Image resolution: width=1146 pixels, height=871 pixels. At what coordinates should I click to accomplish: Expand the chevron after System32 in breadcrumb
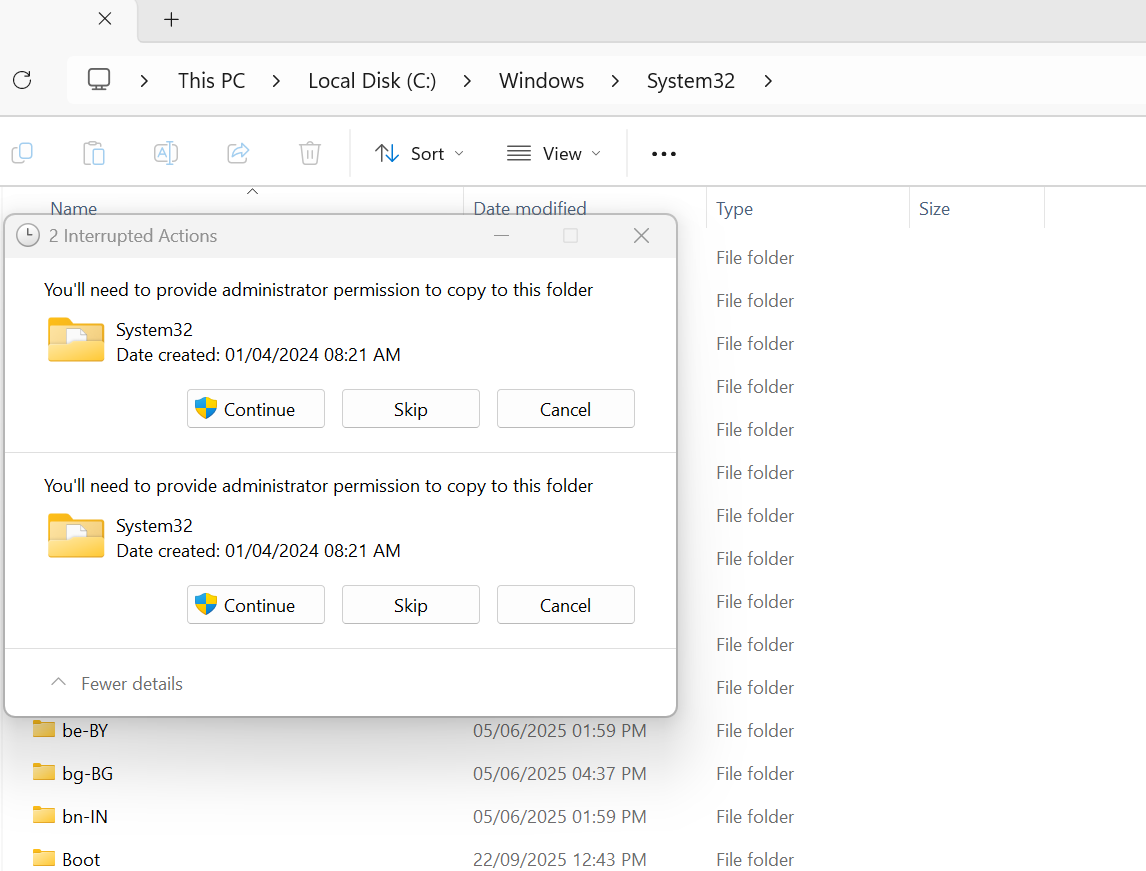(768, 81)
